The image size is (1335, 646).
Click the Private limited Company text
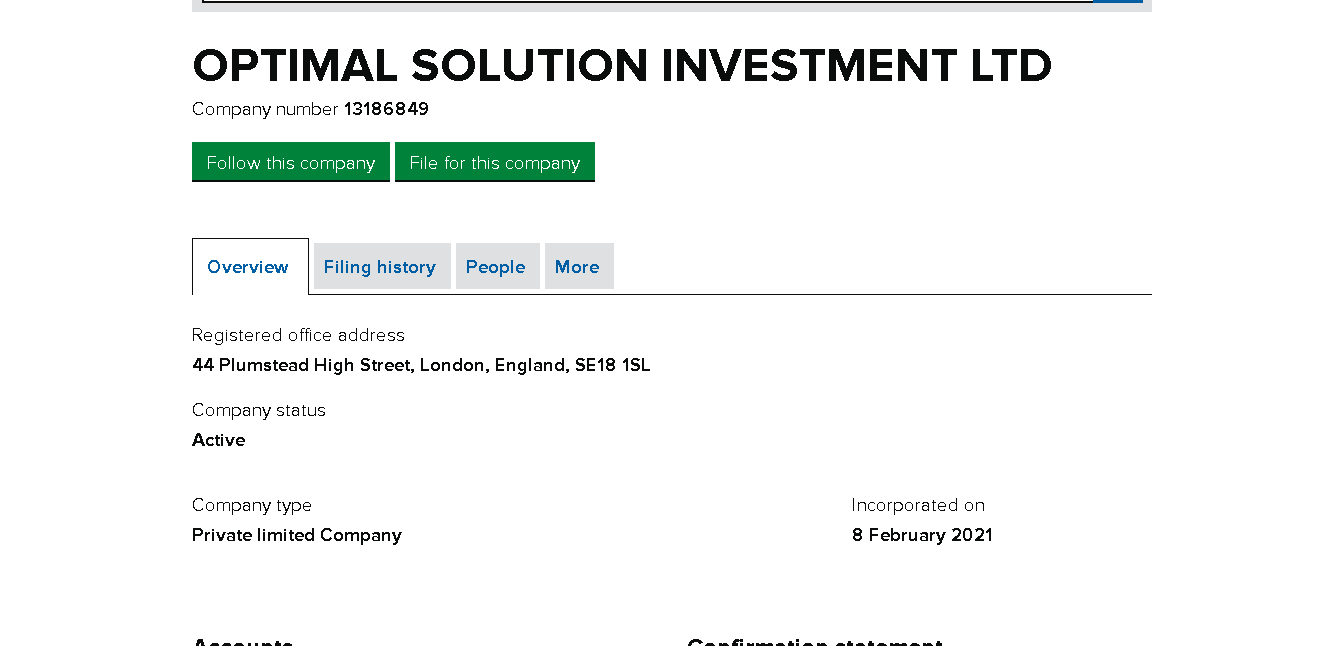(297, 535)
